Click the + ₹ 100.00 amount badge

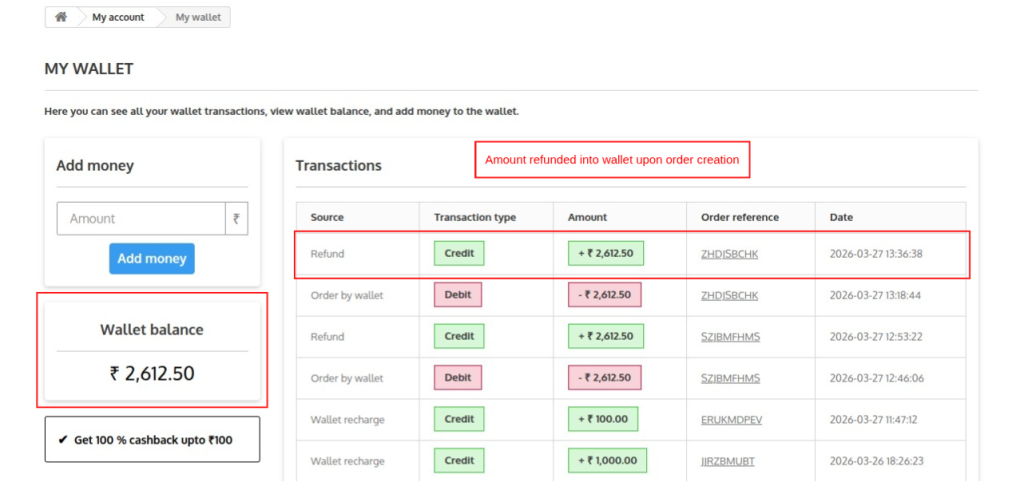(603, 419)
